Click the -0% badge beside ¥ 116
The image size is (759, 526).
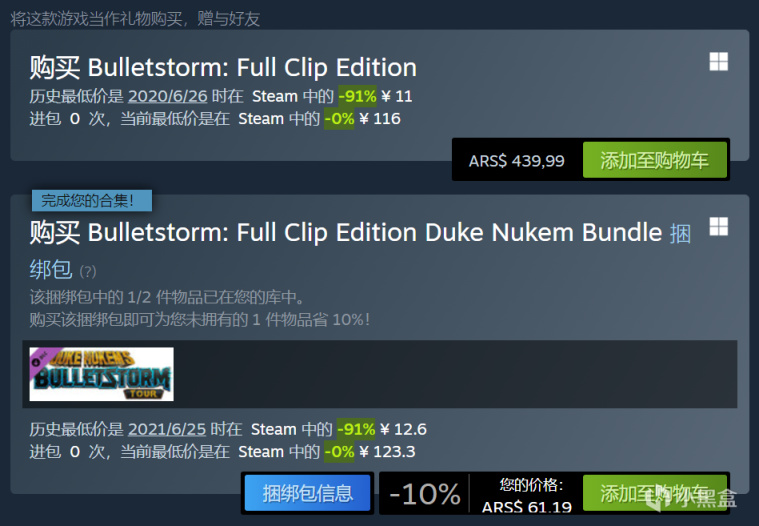[340, 118]
